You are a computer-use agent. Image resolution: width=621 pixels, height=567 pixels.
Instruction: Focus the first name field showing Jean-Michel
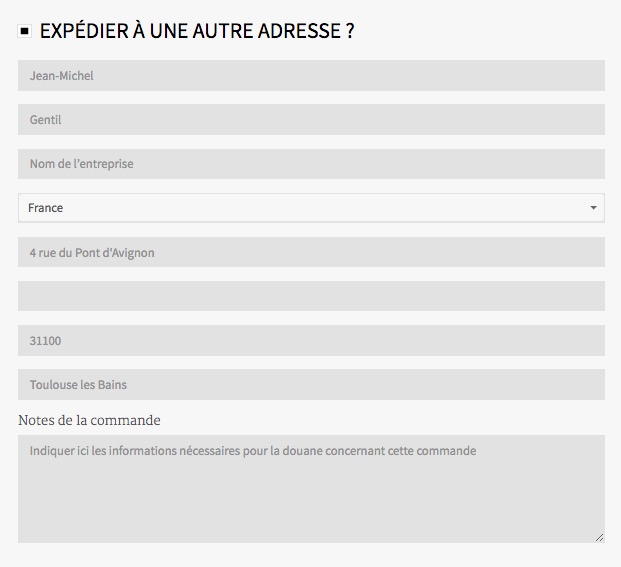coord(311,75)
